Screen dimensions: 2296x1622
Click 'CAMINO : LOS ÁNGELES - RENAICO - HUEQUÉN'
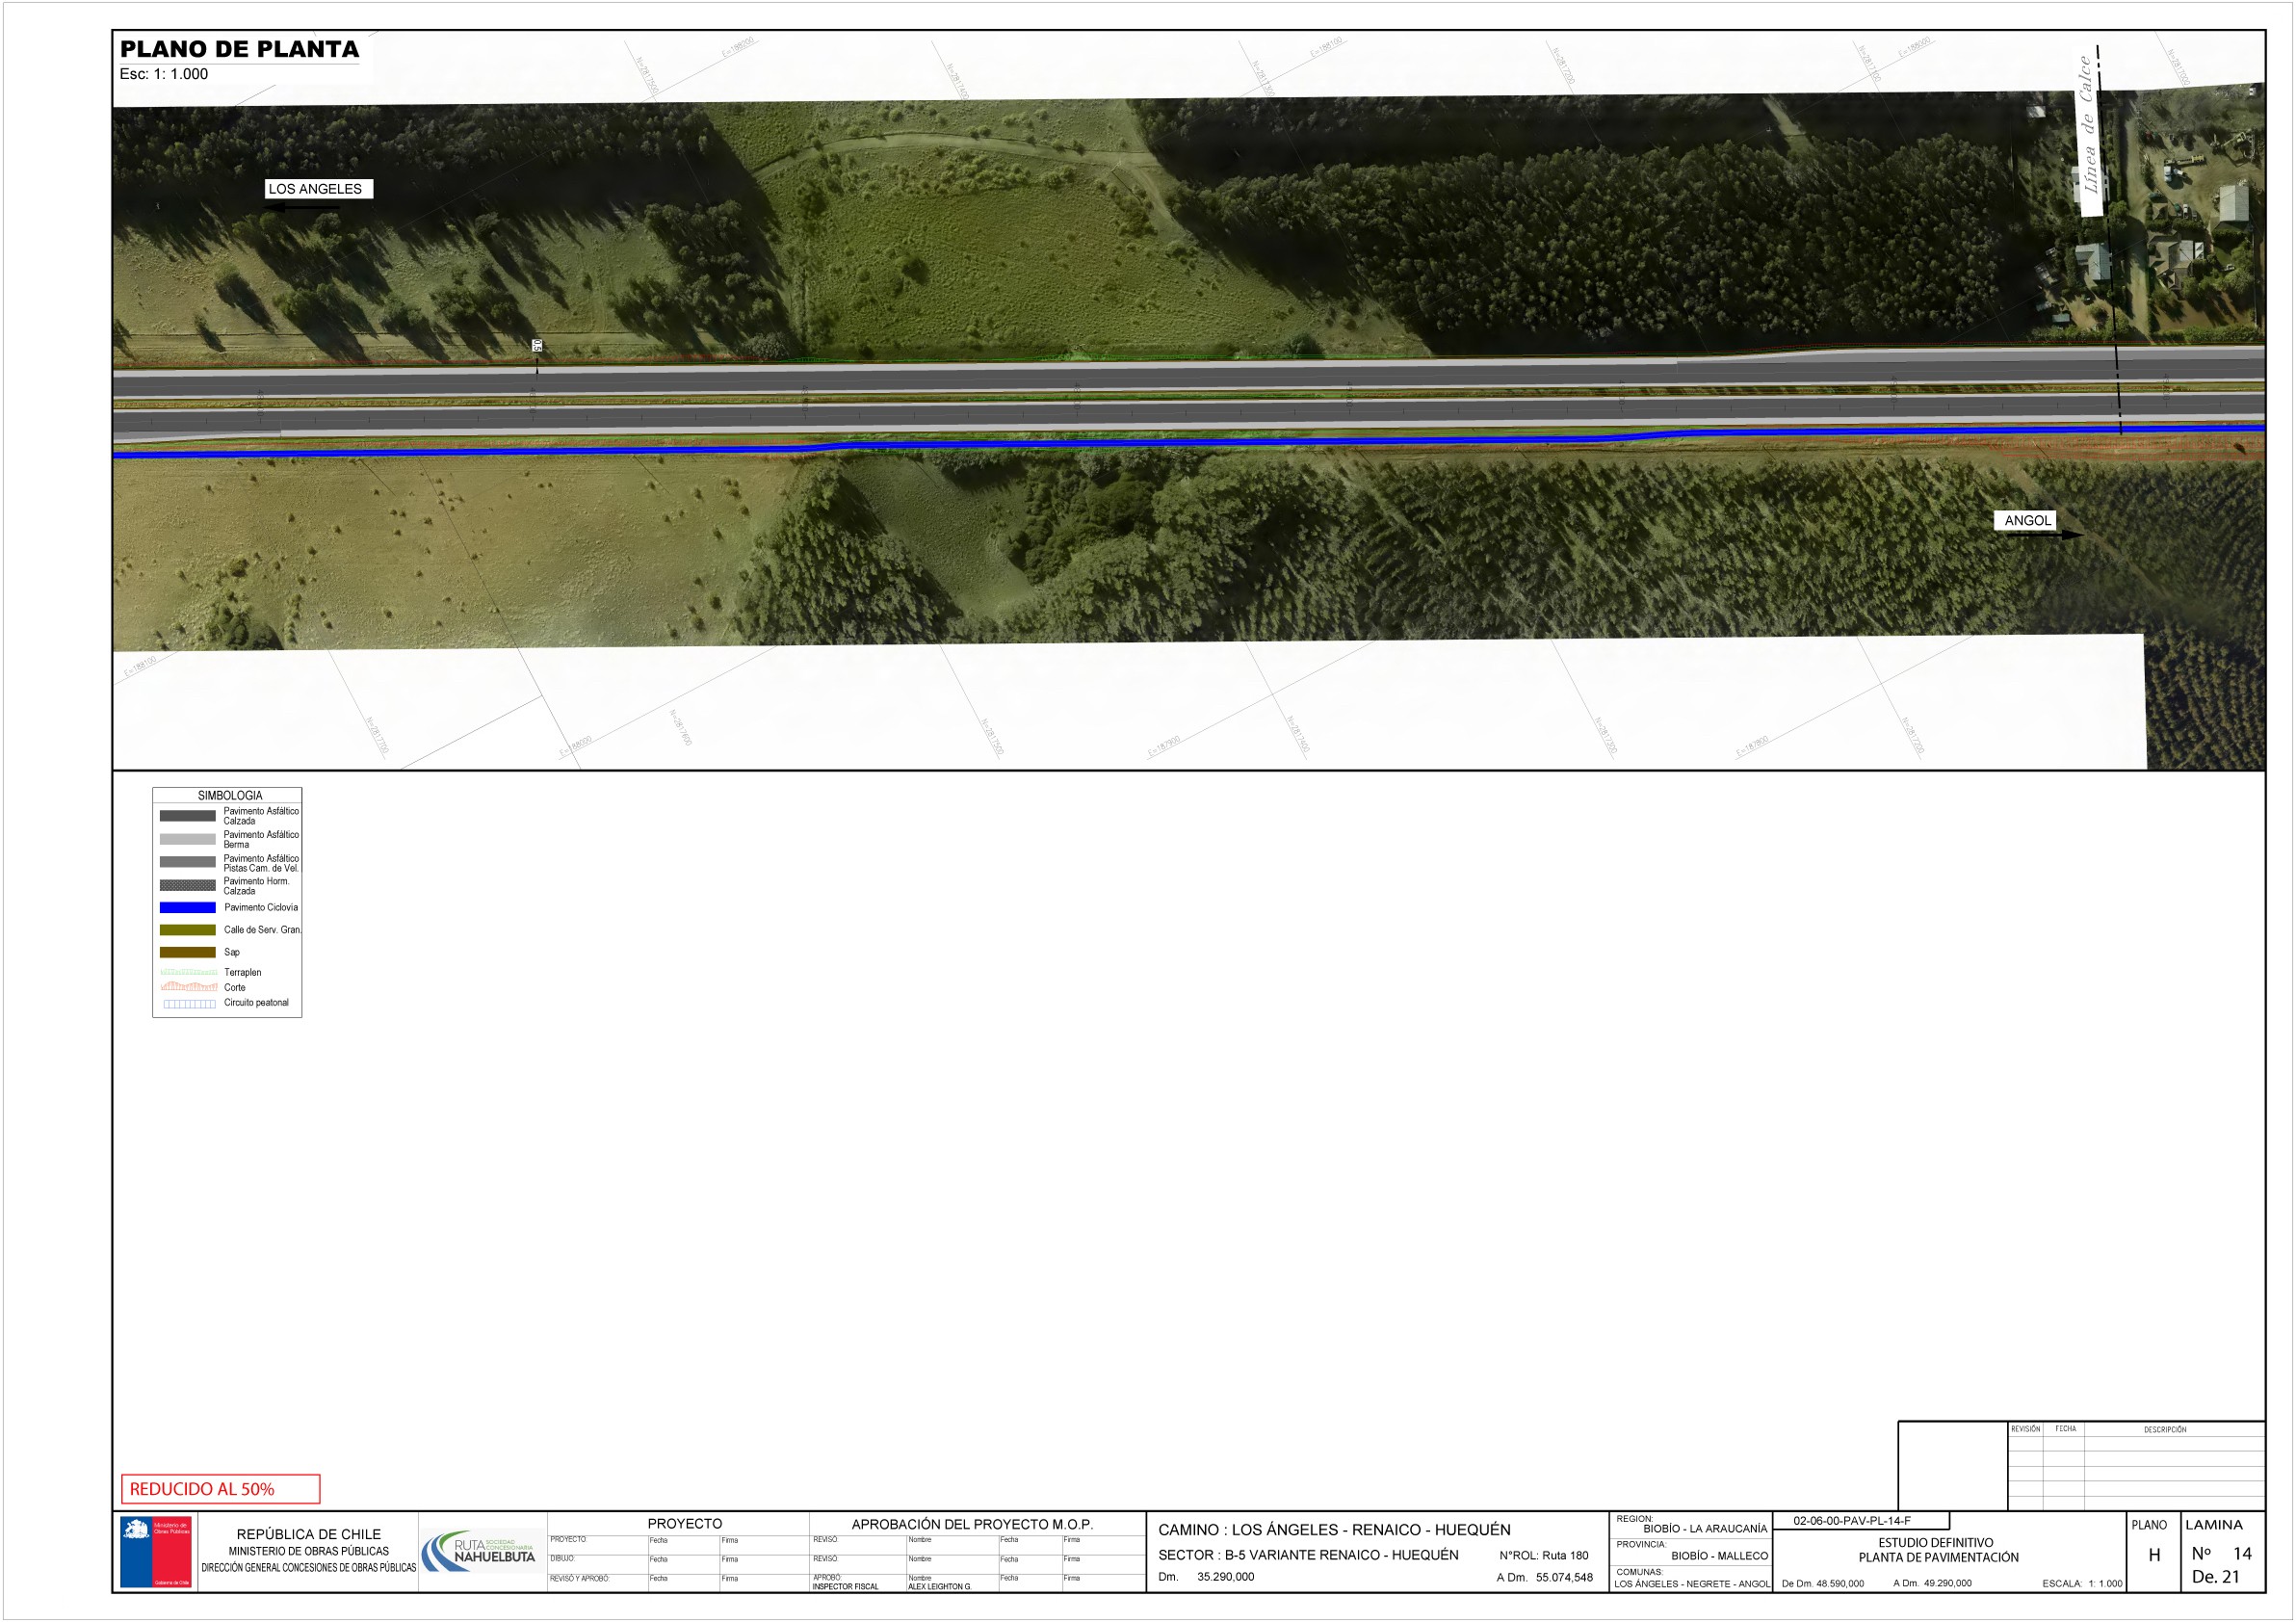tap(1334, 1530)
